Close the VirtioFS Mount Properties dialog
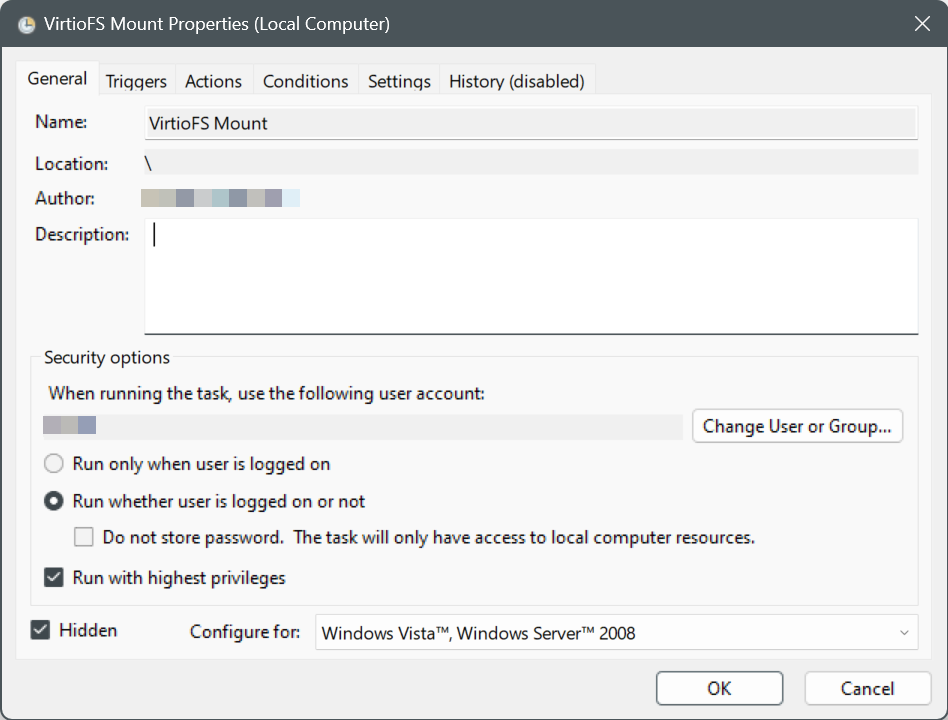The width and height of the screenshot is (948, 720). click(922, 24)
